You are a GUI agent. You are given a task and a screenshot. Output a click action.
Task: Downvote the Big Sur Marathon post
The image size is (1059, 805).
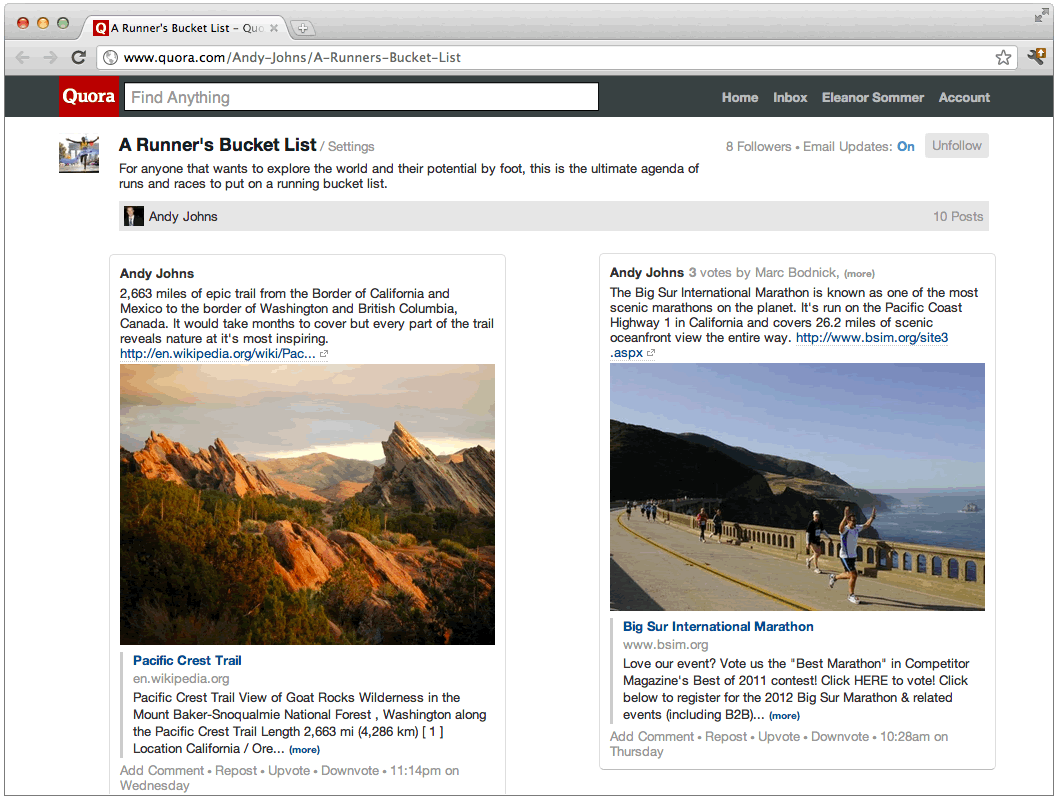point(840,737)
